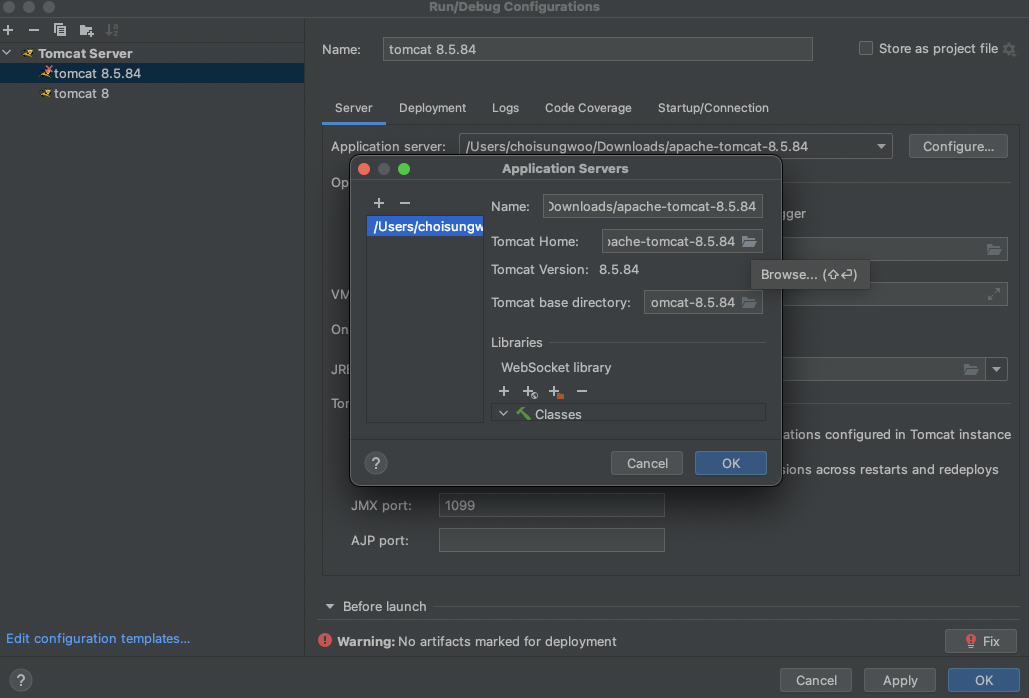Enable Store as project file checkbox
Image resolution: width=1029 pixels, height=698 pixels.
866,49
